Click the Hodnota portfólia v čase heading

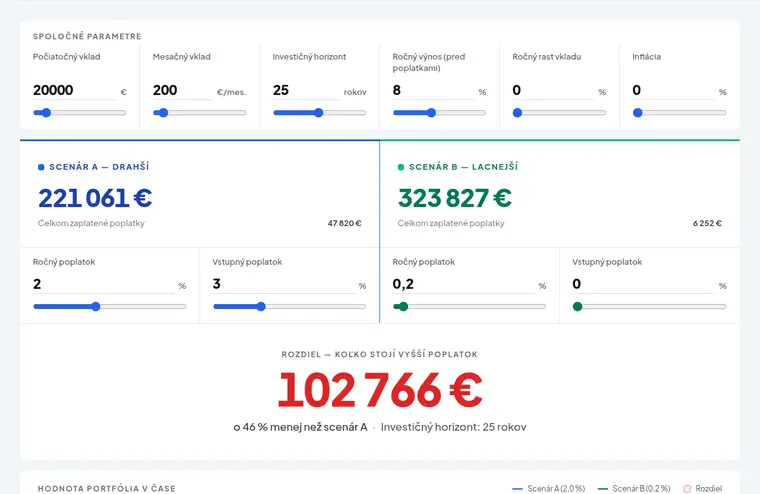tap(107, 489)
